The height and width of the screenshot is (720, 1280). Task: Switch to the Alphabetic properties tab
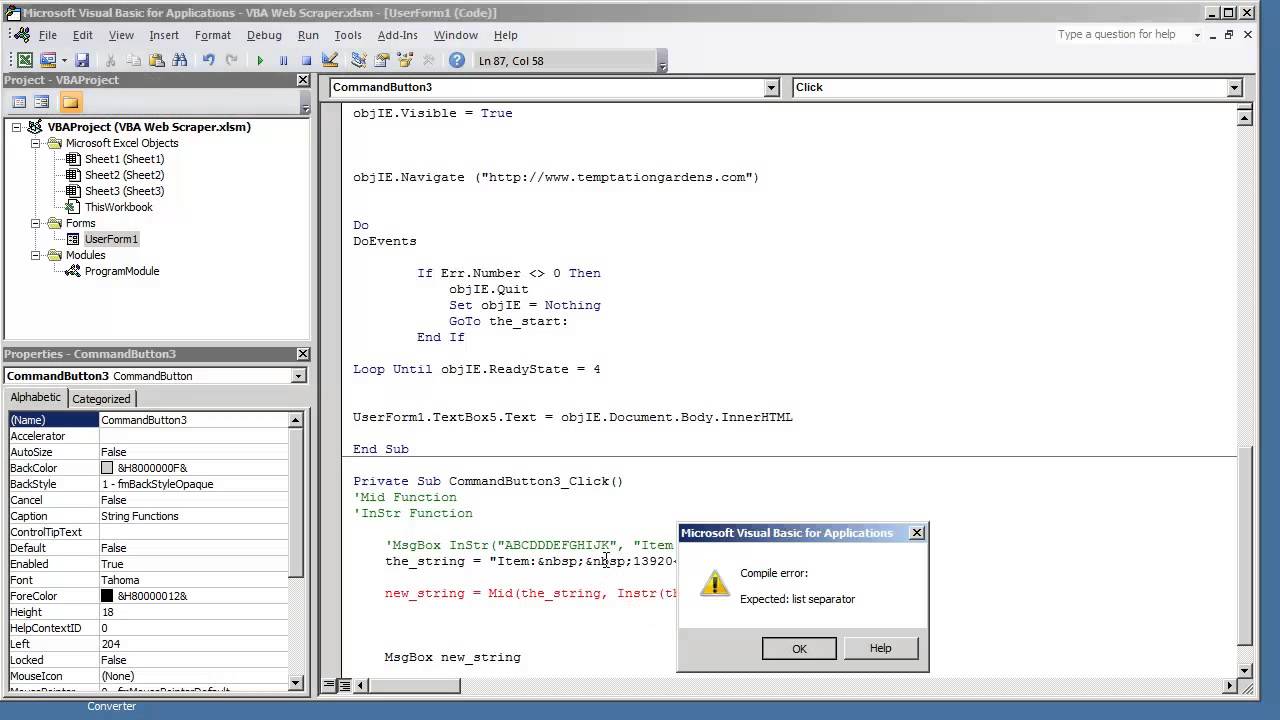point(36,397)
